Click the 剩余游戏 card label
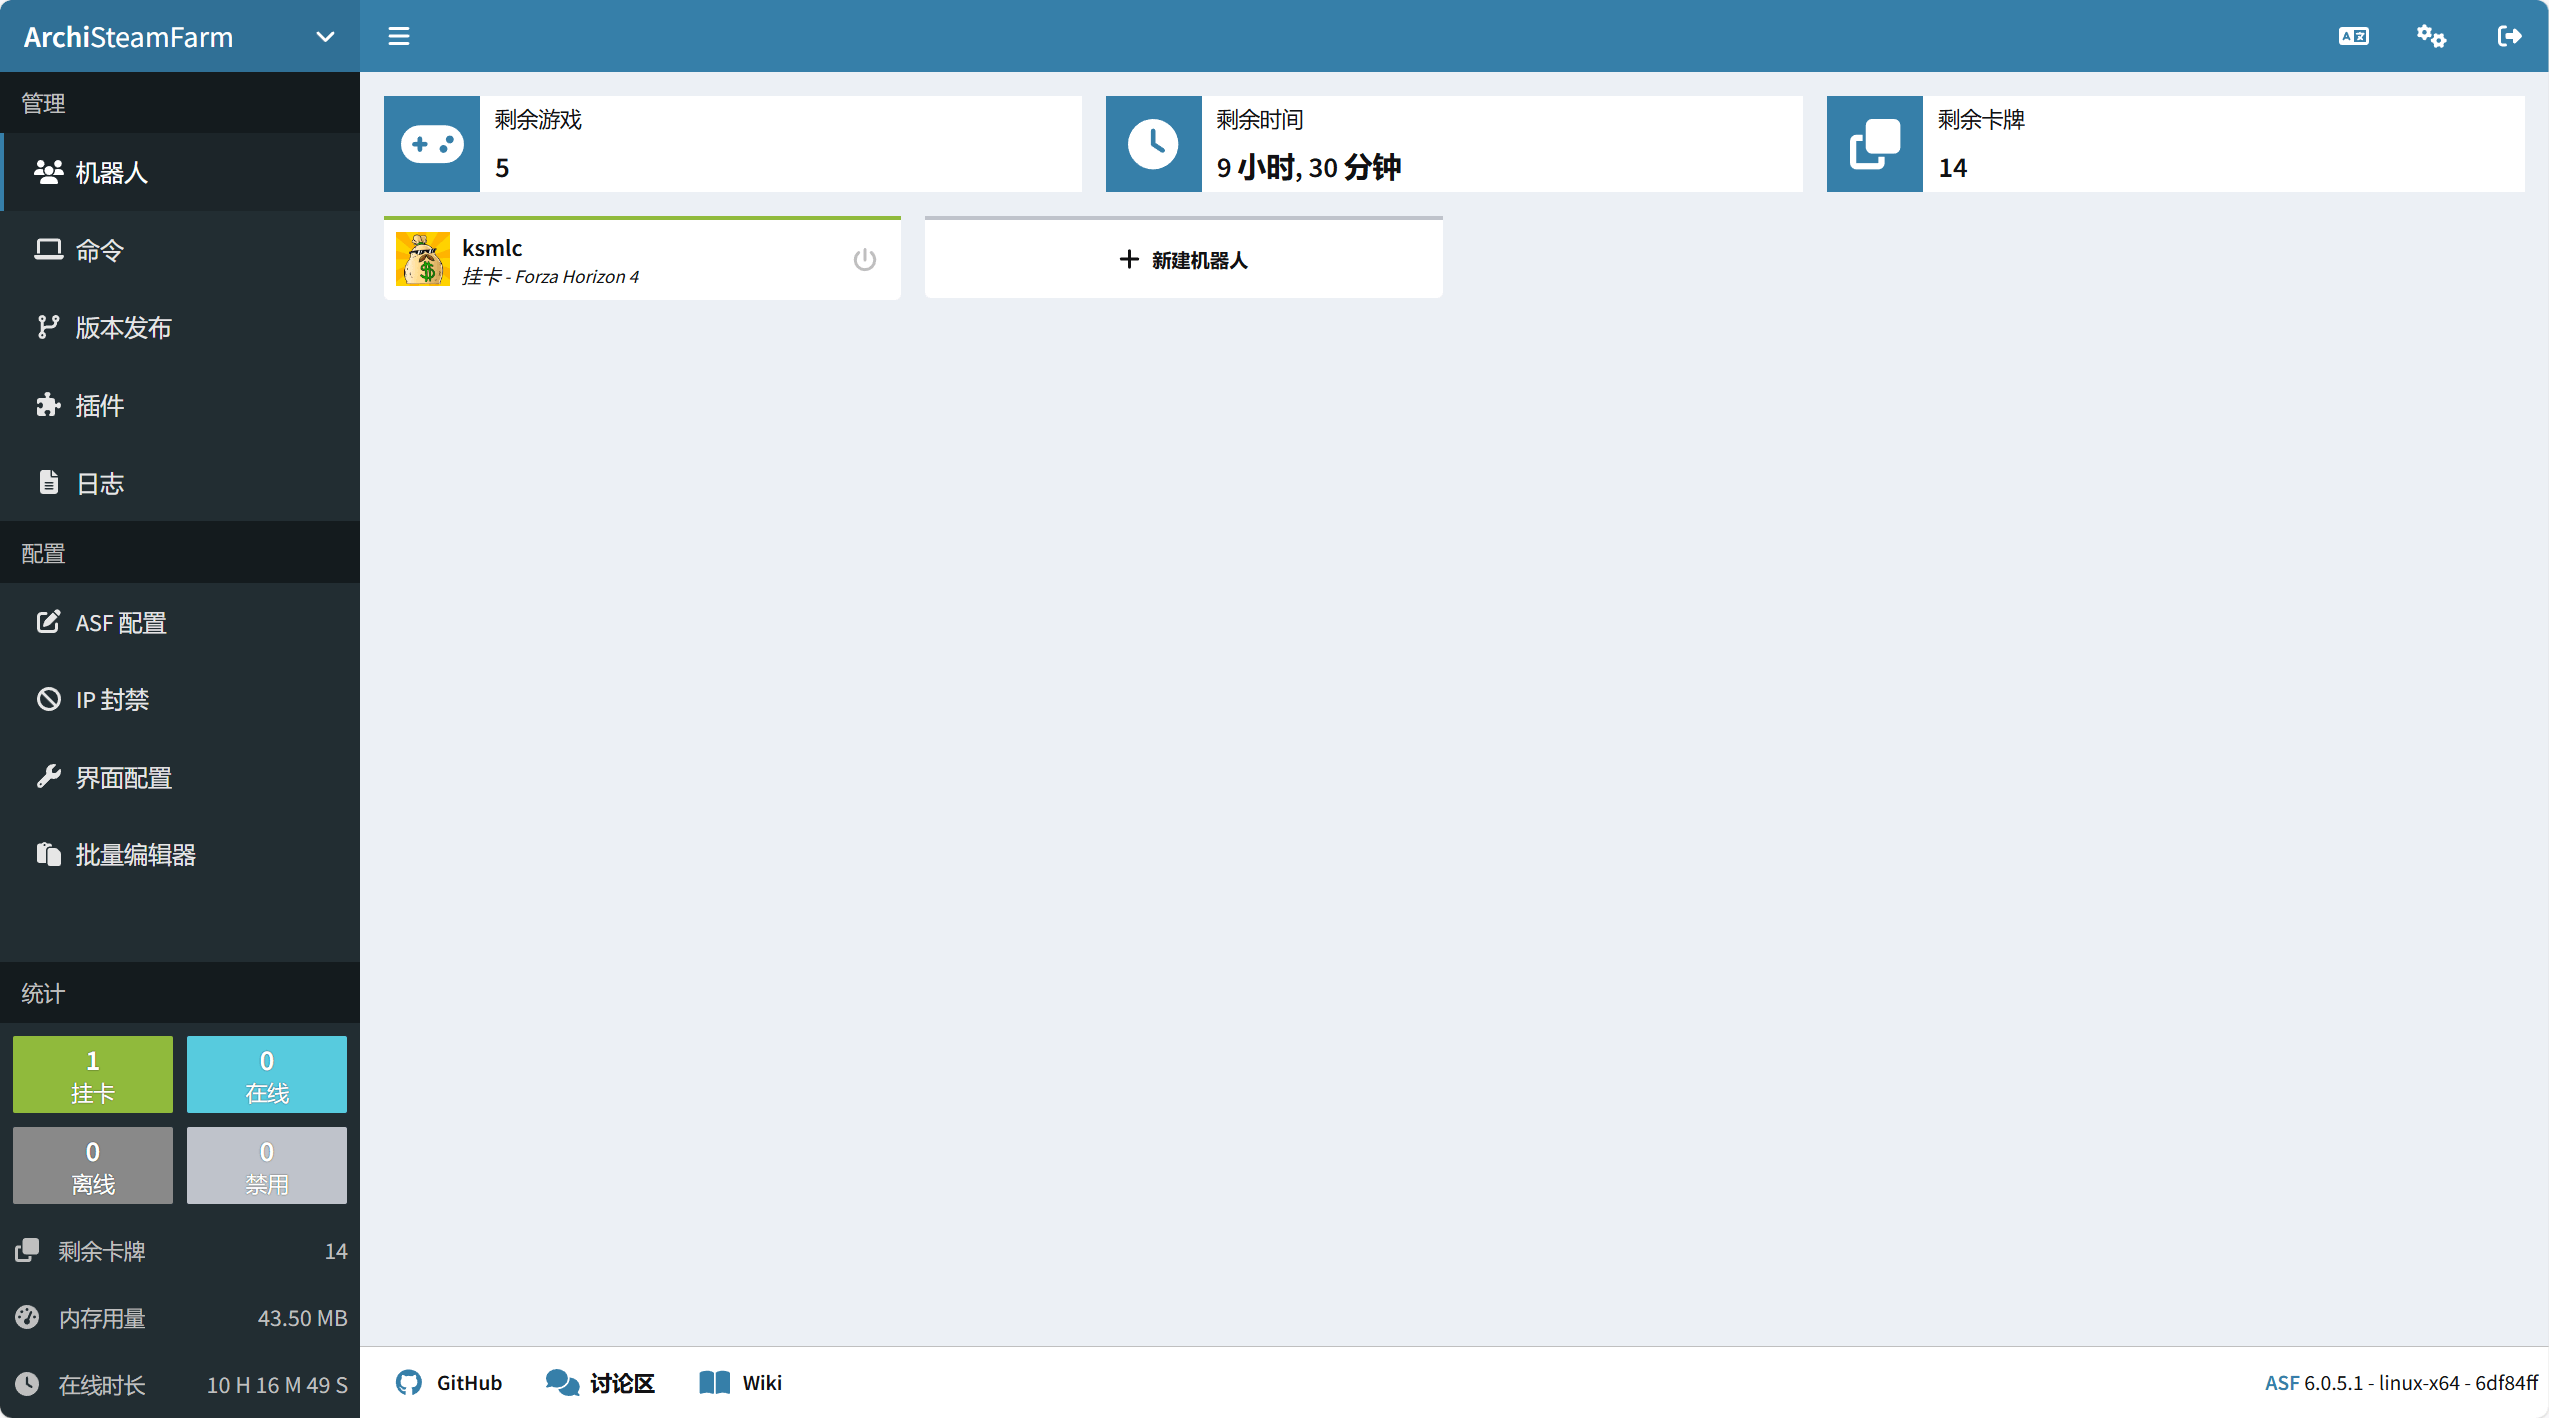Viewport: 2549px width, 1418px height. 539,120
